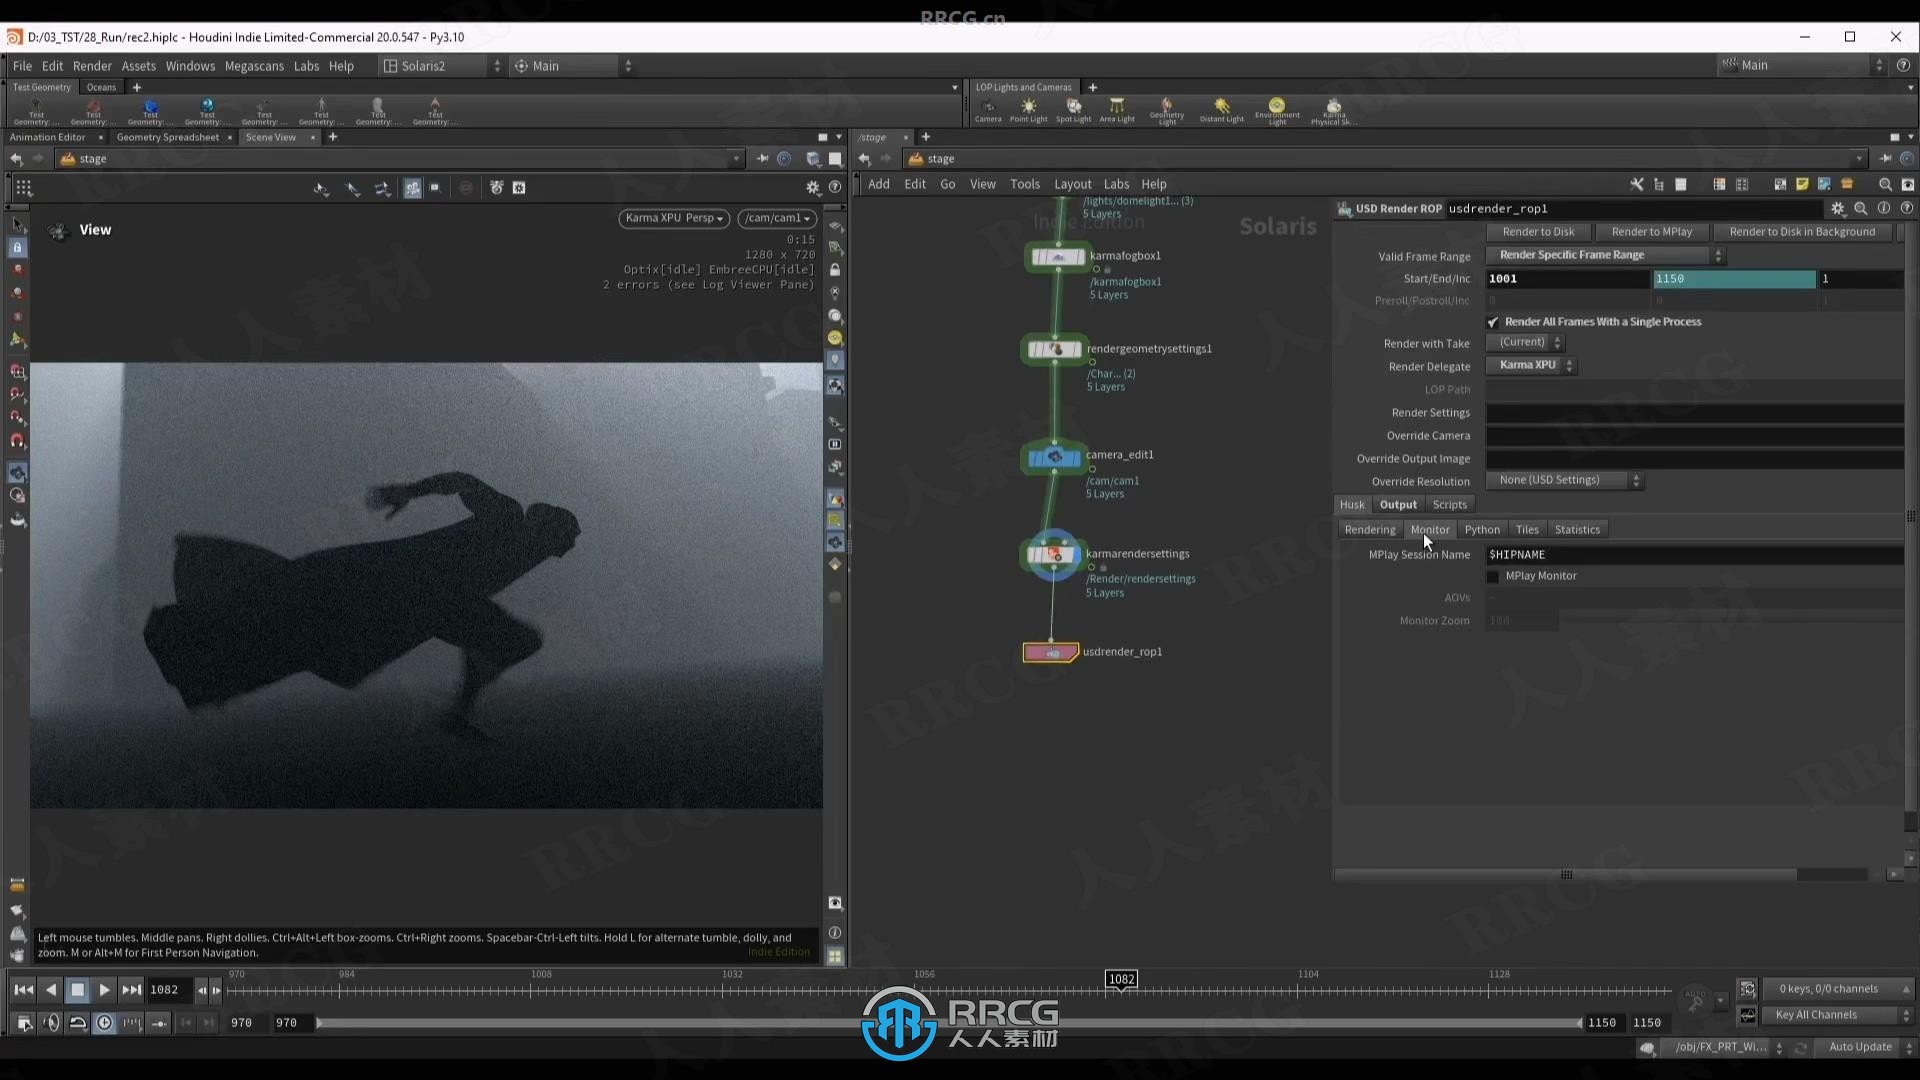Play the timeline forward

[104, 990]
